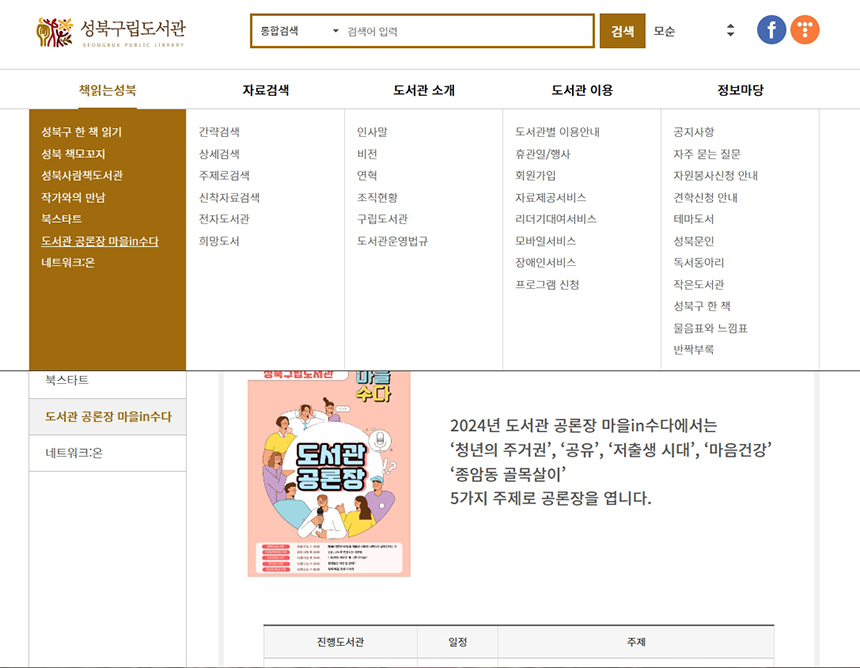Go to 공지사항 notices
This screenshot has height=668, width=860.
click(693, 132)
